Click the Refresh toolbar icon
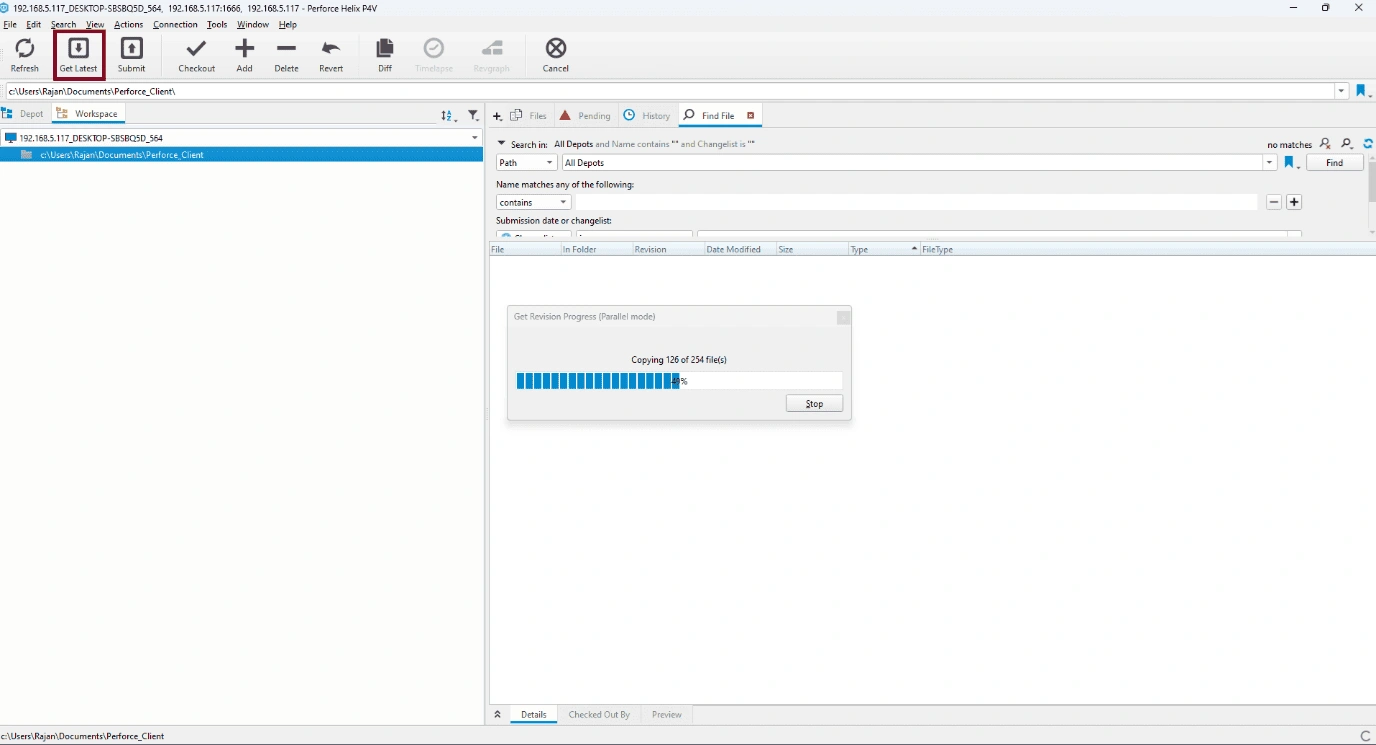 25,48
